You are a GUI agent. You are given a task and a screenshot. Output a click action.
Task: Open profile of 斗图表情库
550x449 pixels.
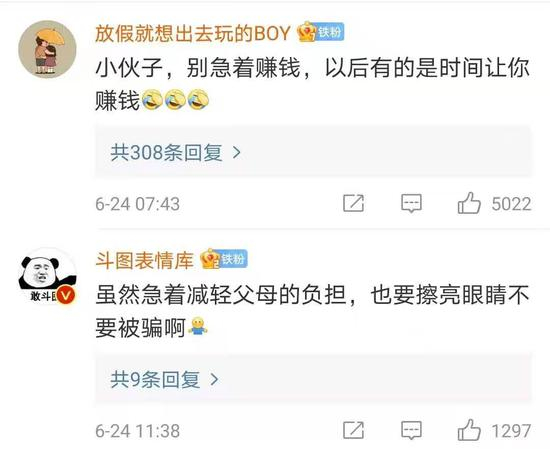pyautogui.click(x=144, y=260)
